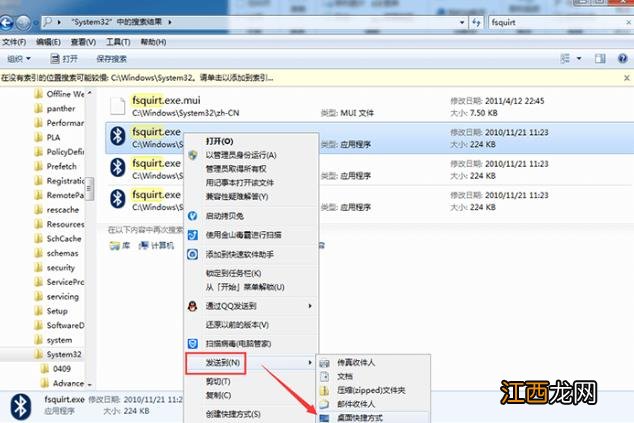Open the blue help icon

623,59
